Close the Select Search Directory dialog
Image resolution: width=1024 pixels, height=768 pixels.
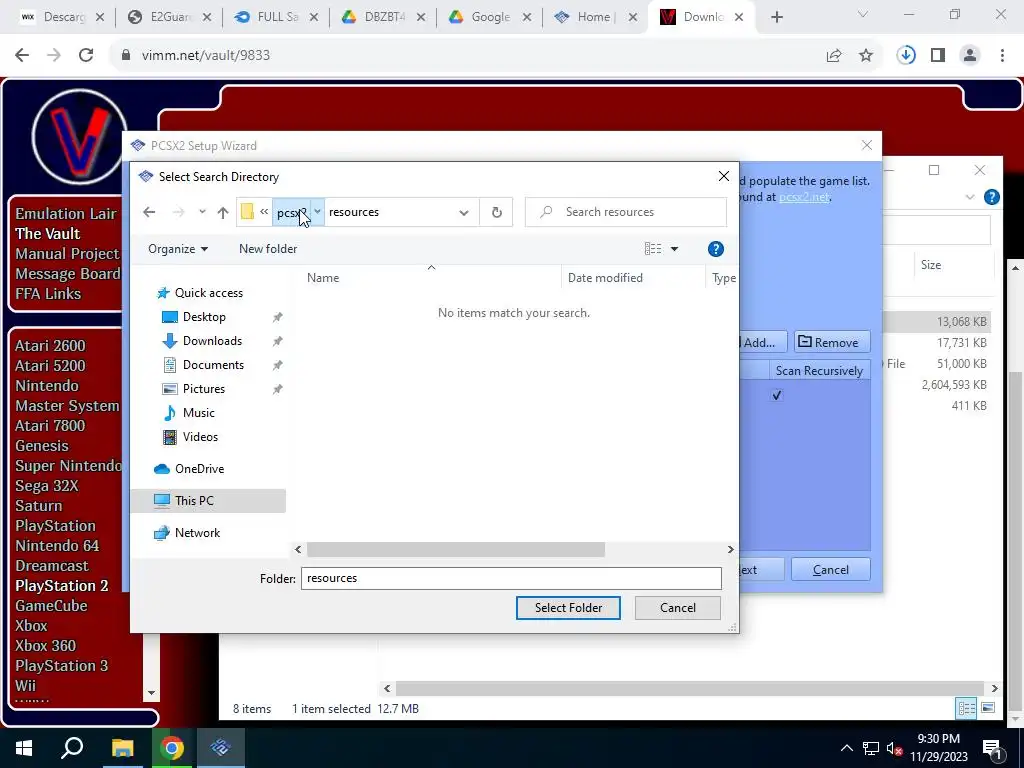[x=724, y=176]
